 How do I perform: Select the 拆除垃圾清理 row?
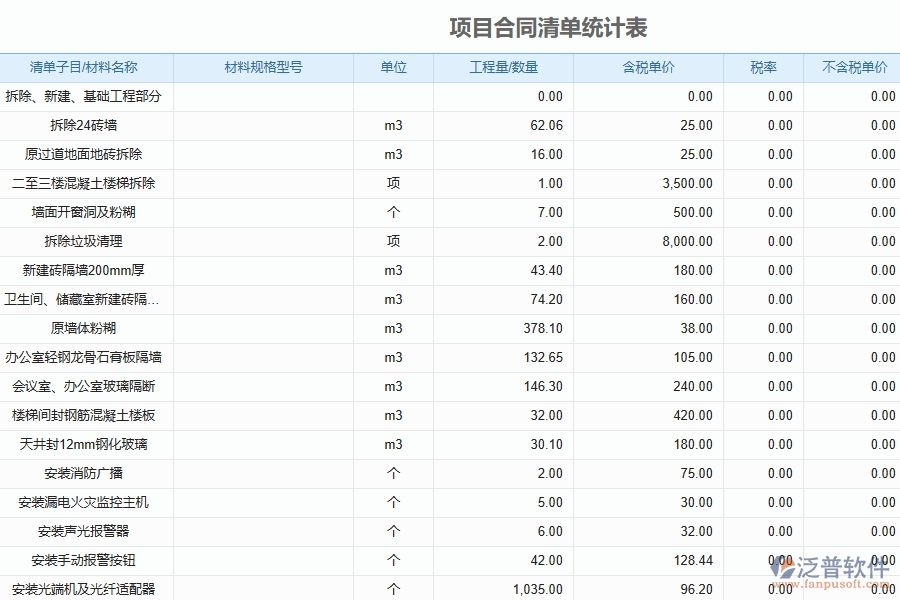pos(88,242)
